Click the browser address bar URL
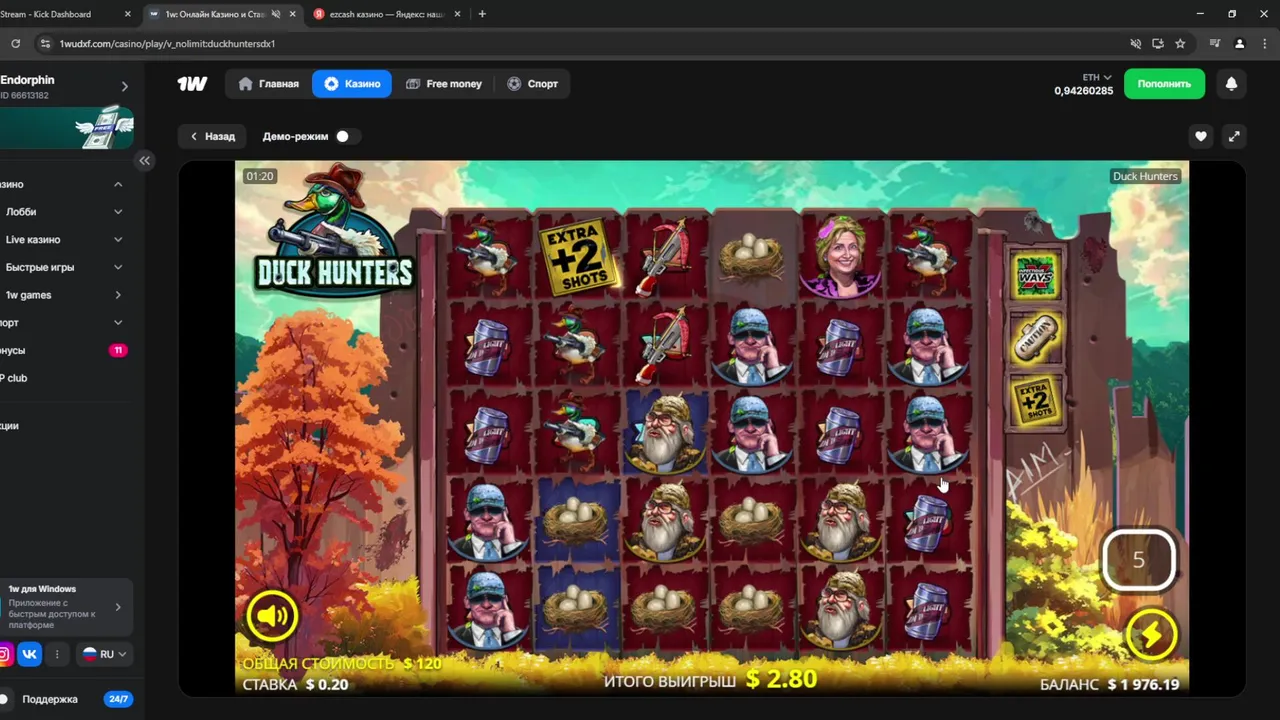The width and height of the screenshot is (1280, 720). [167, 44]
